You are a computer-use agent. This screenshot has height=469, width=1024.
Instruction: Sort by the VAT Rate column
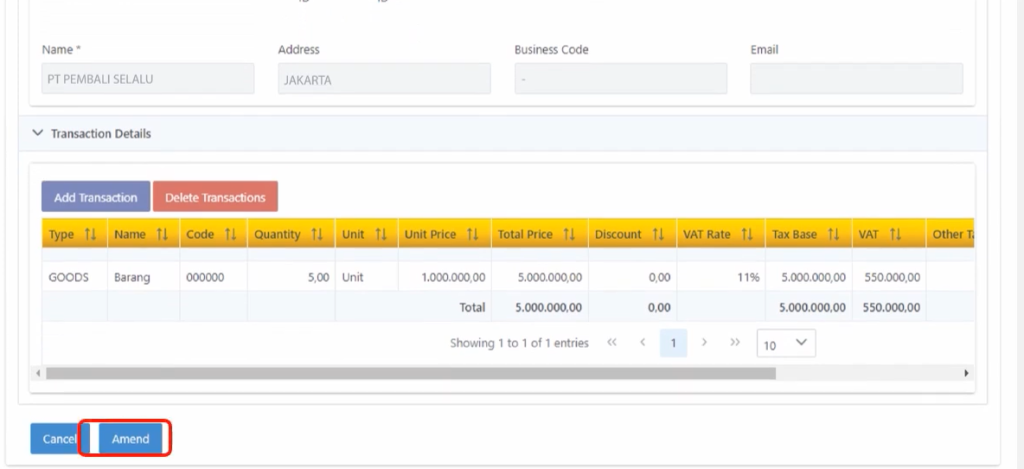[x=746, y=234]
